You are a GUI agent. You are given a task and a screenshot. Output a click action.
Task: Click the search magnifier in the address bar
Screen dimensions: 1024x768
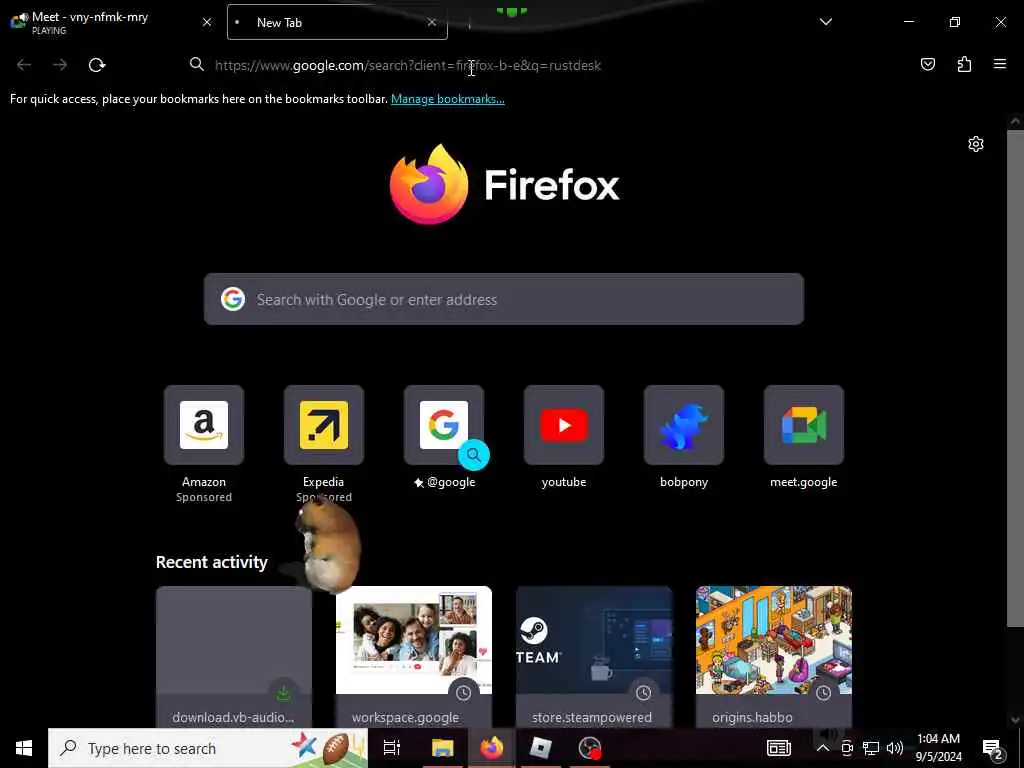pos(197,64)
